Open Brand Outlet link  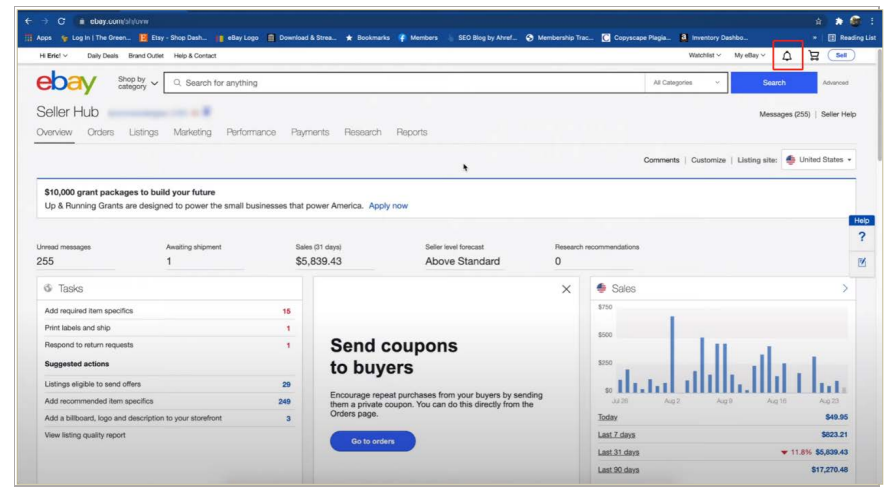[146, 56]
